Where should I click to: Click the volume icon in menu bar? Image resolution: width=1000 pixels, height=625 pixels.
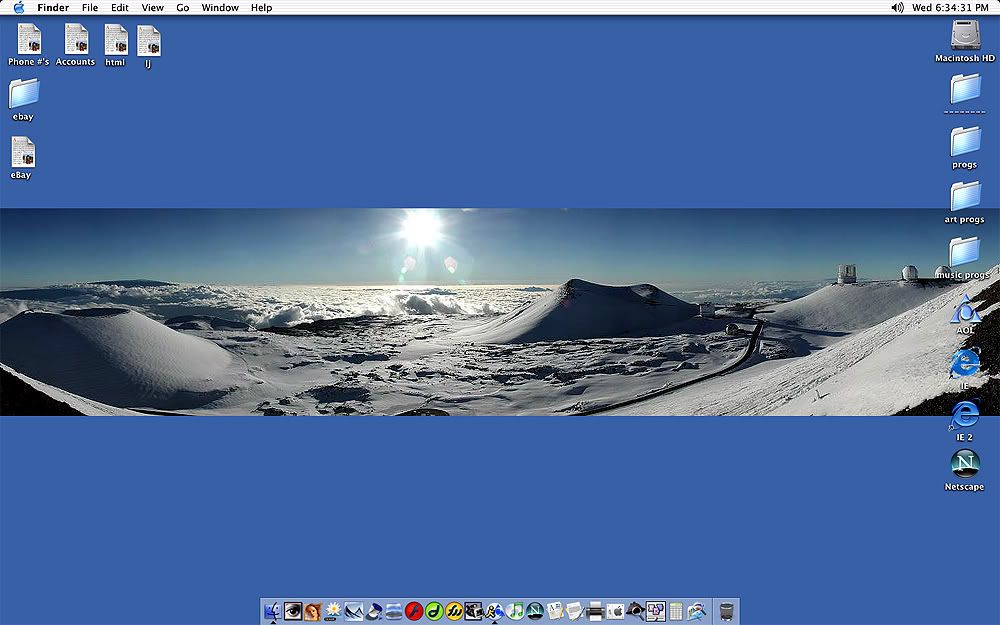897,8
